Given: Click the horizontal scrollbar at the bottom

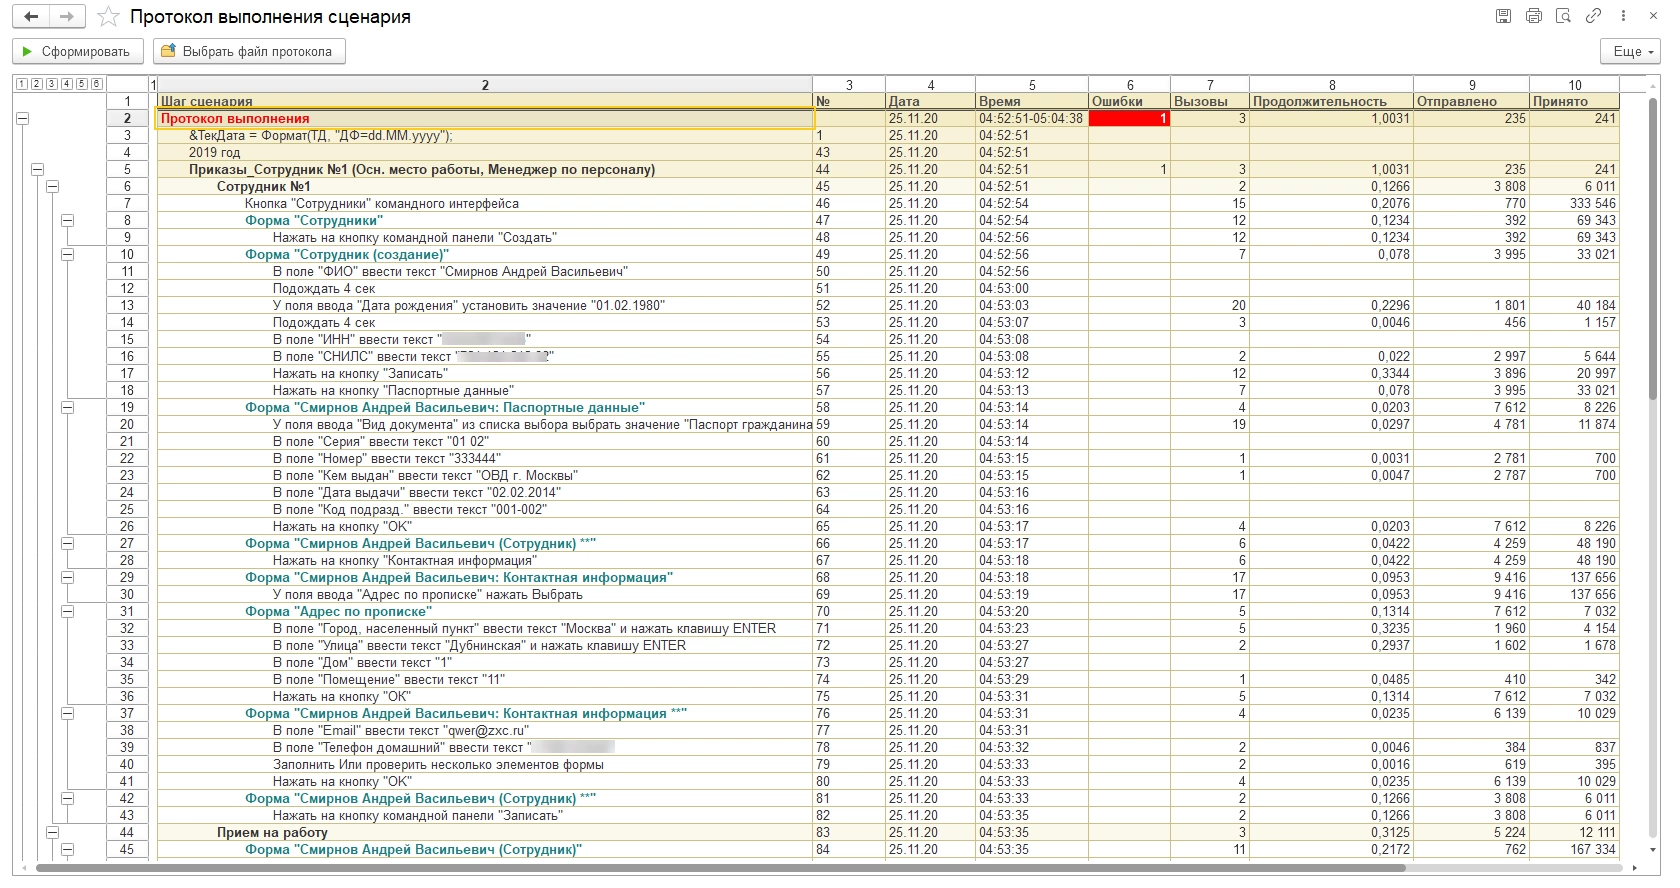Looking at the screenshot, I should (x=720, y=868).
